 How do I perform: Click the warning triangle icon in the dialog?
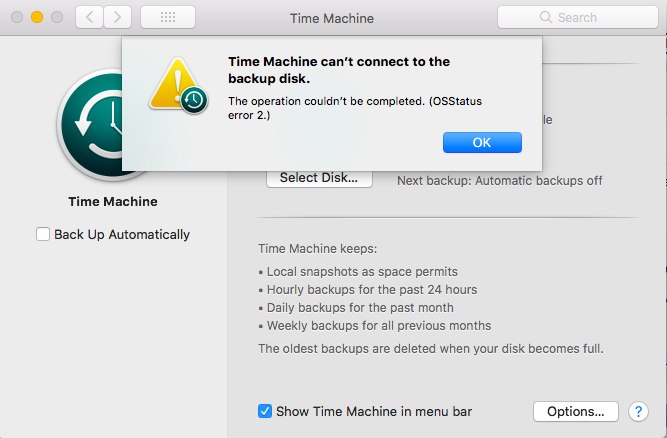tap(179, 85)
